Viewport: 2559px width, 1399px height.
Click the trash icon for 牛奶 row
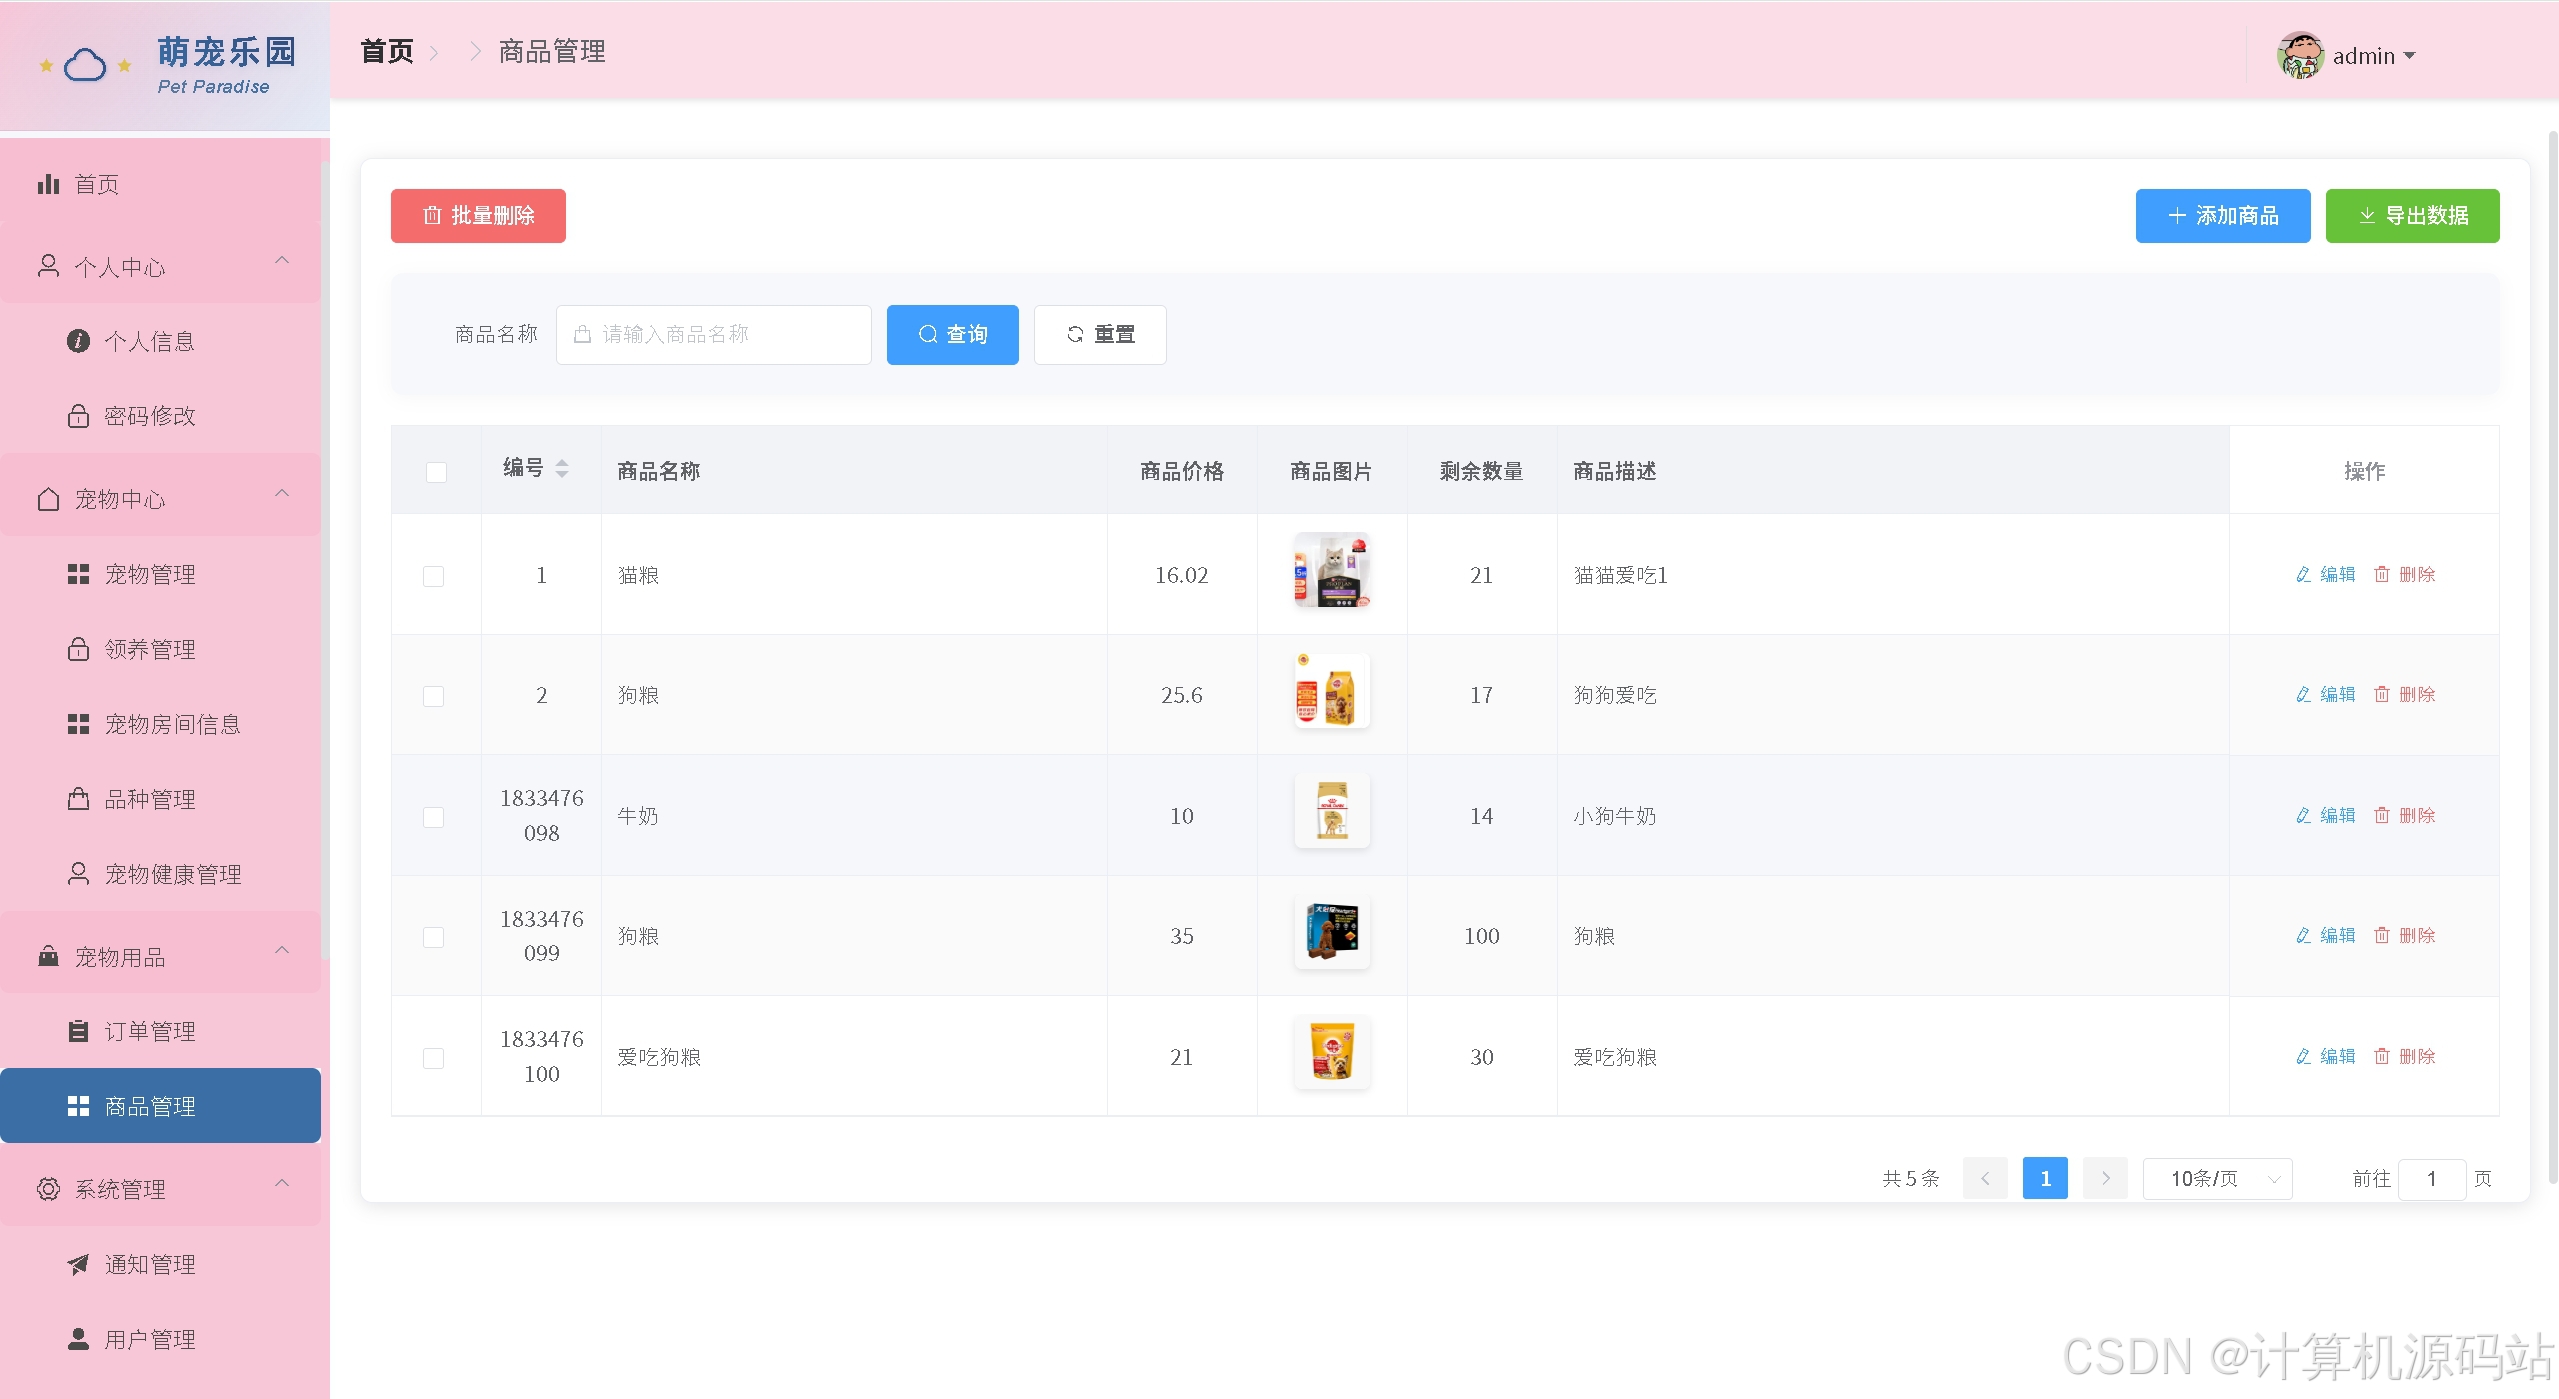point(2382,815)
